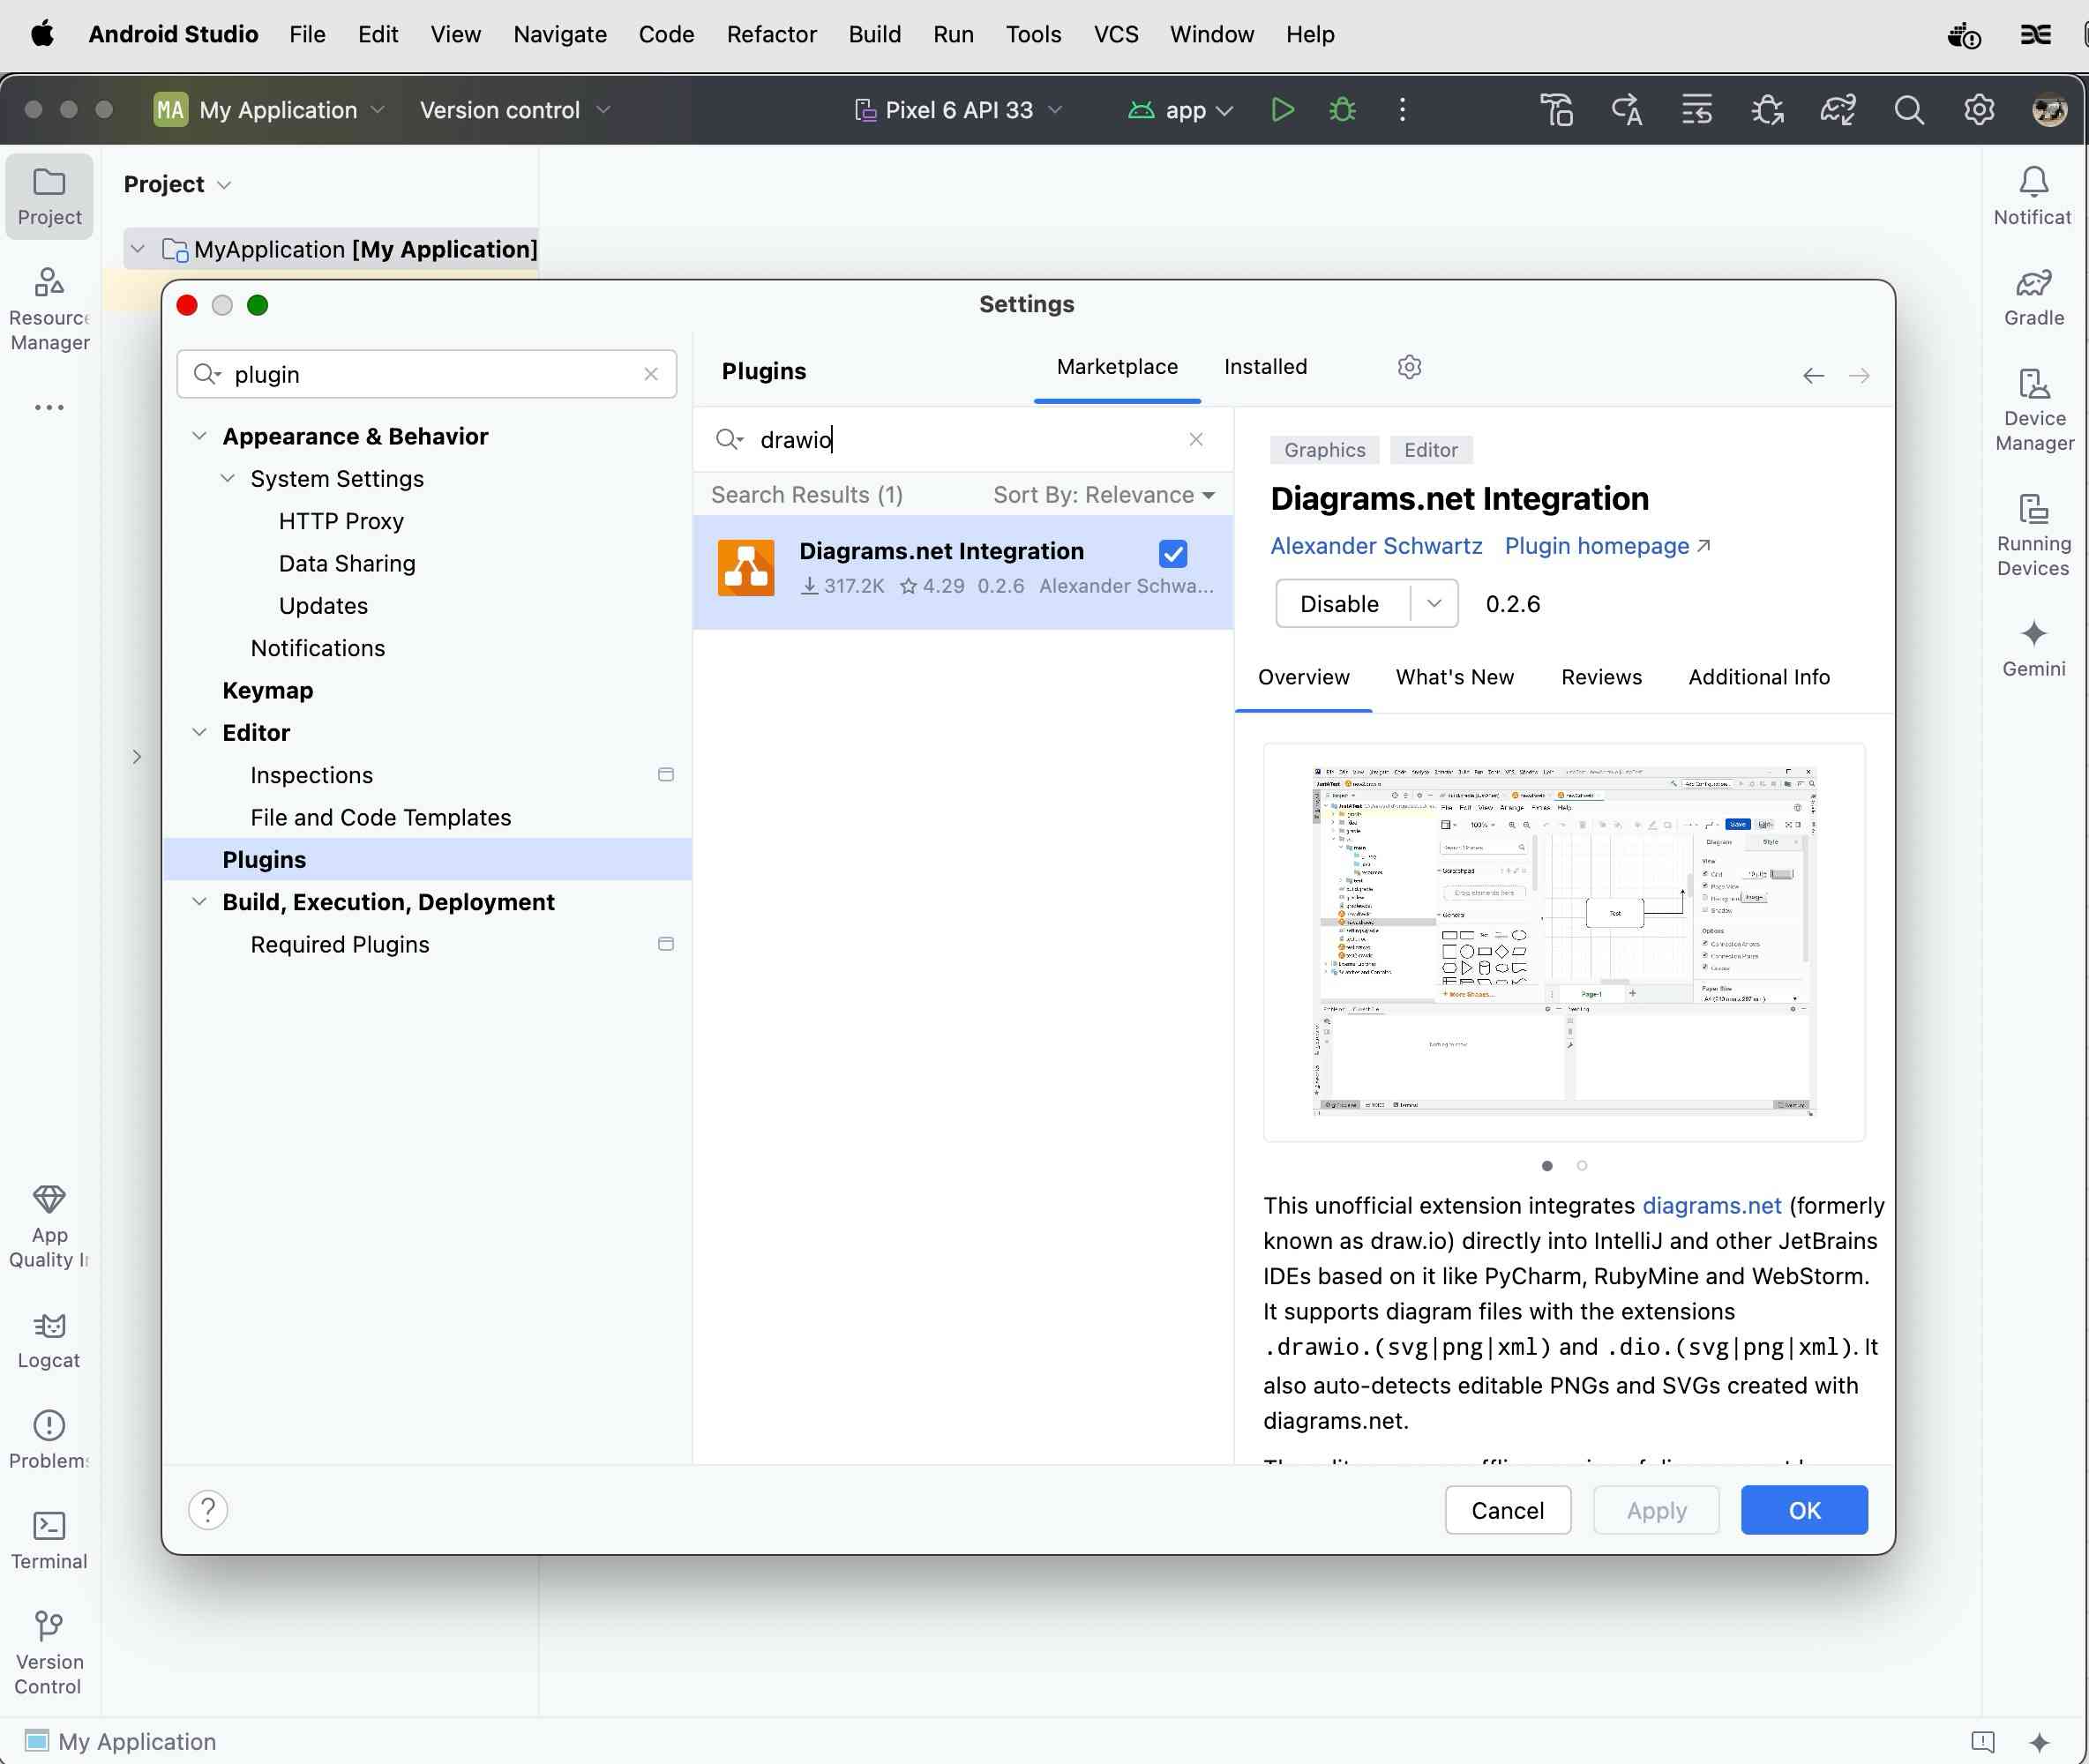Image resolution: width=2089 pixels, height=1764 pixels.
Task: Collapse Appearance & Behavior tree node
Action: click(200, 436)
